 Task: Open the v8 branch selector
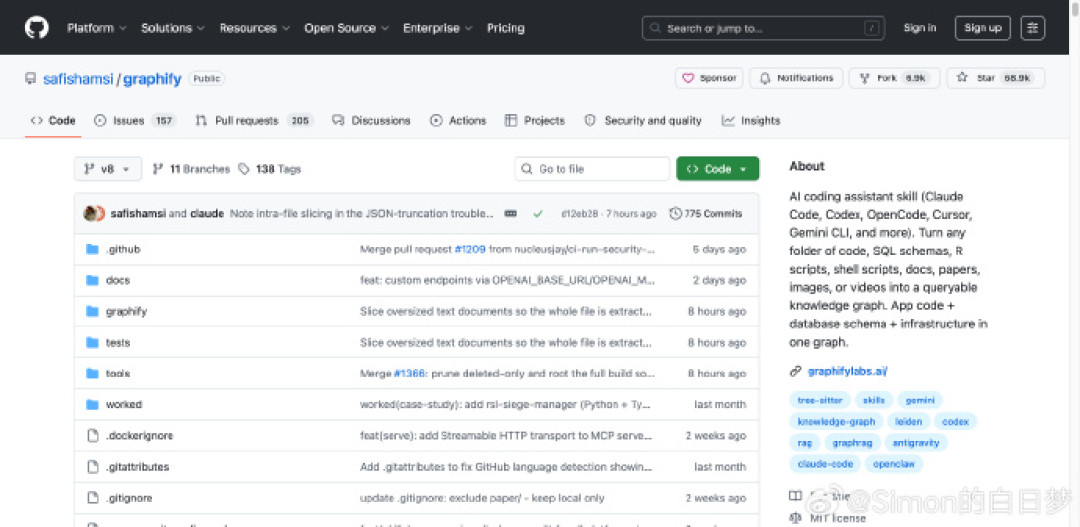108,169
